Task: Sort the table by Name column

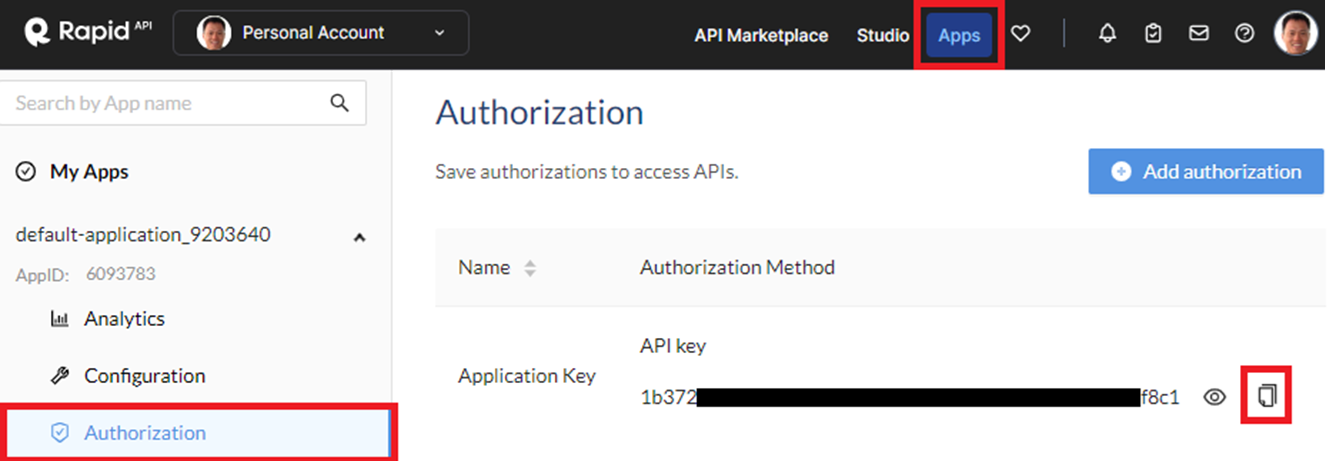Action: 530,268
